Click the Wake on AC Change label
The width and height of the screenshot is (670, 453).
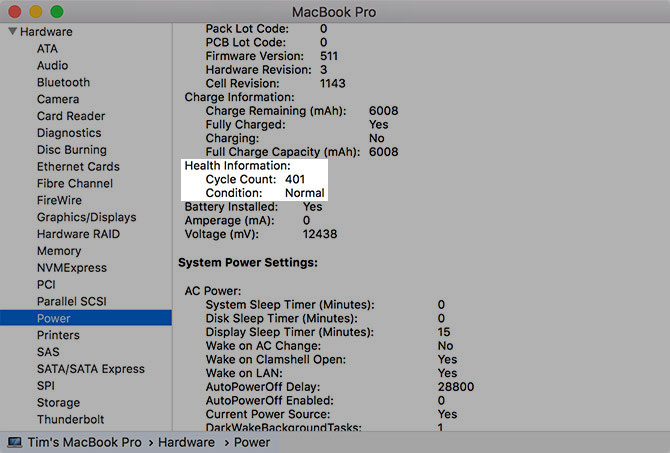point(263,346)
